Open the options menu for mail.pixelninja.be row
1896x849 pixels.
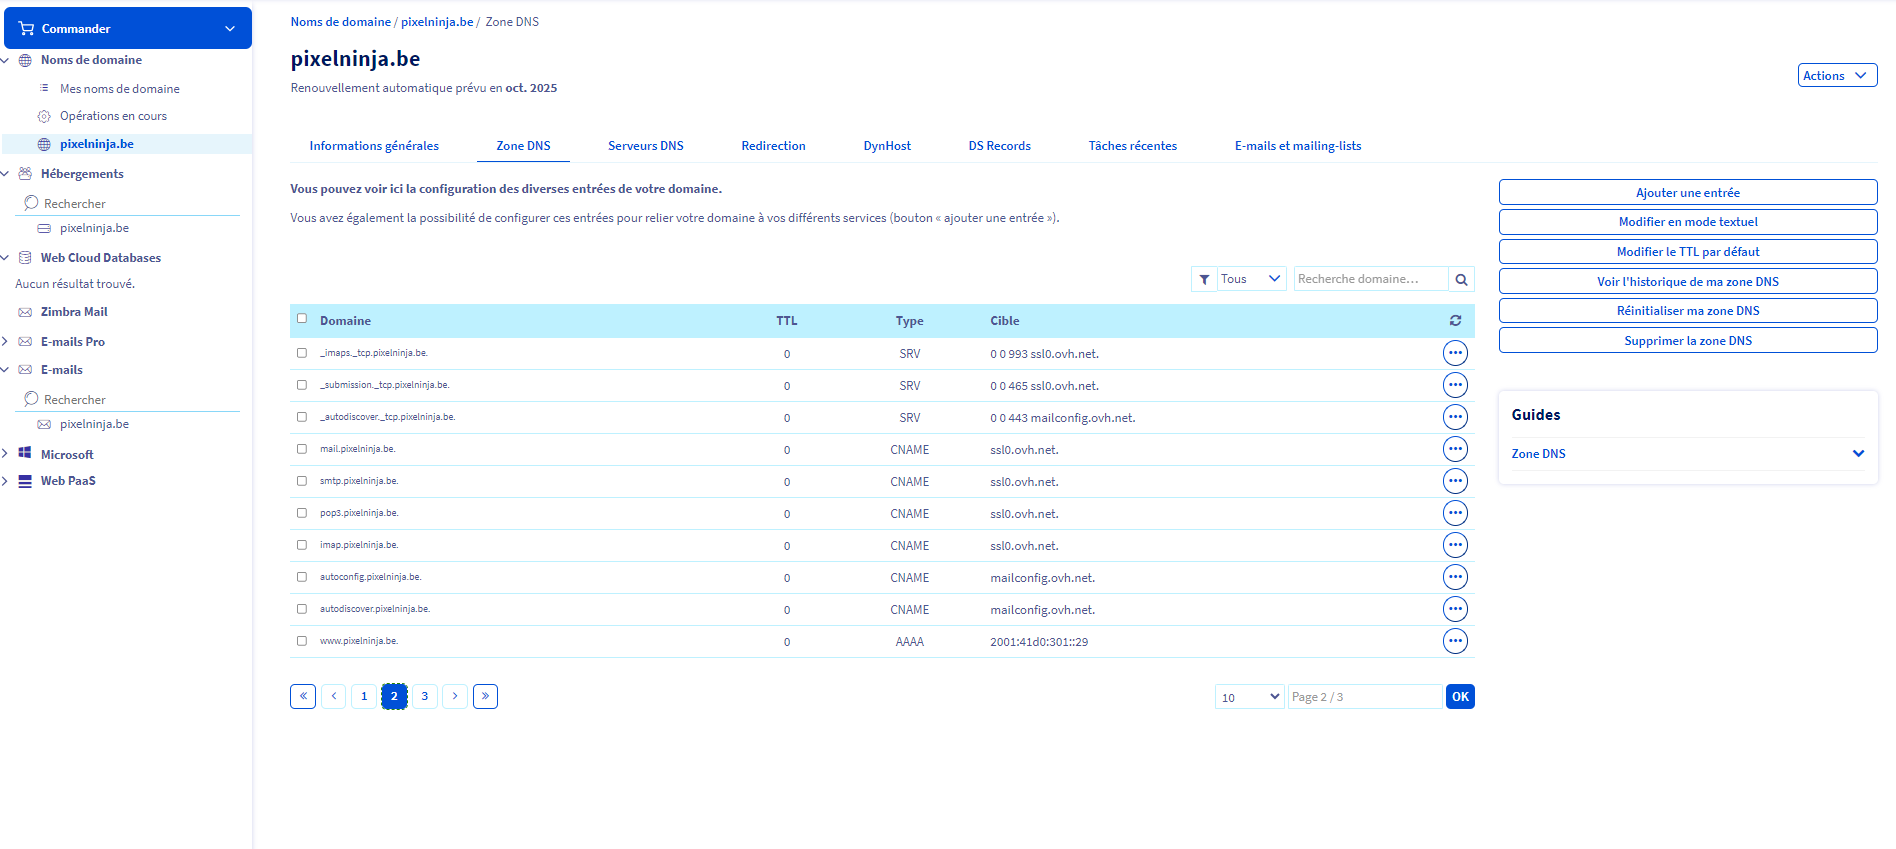1455,449
